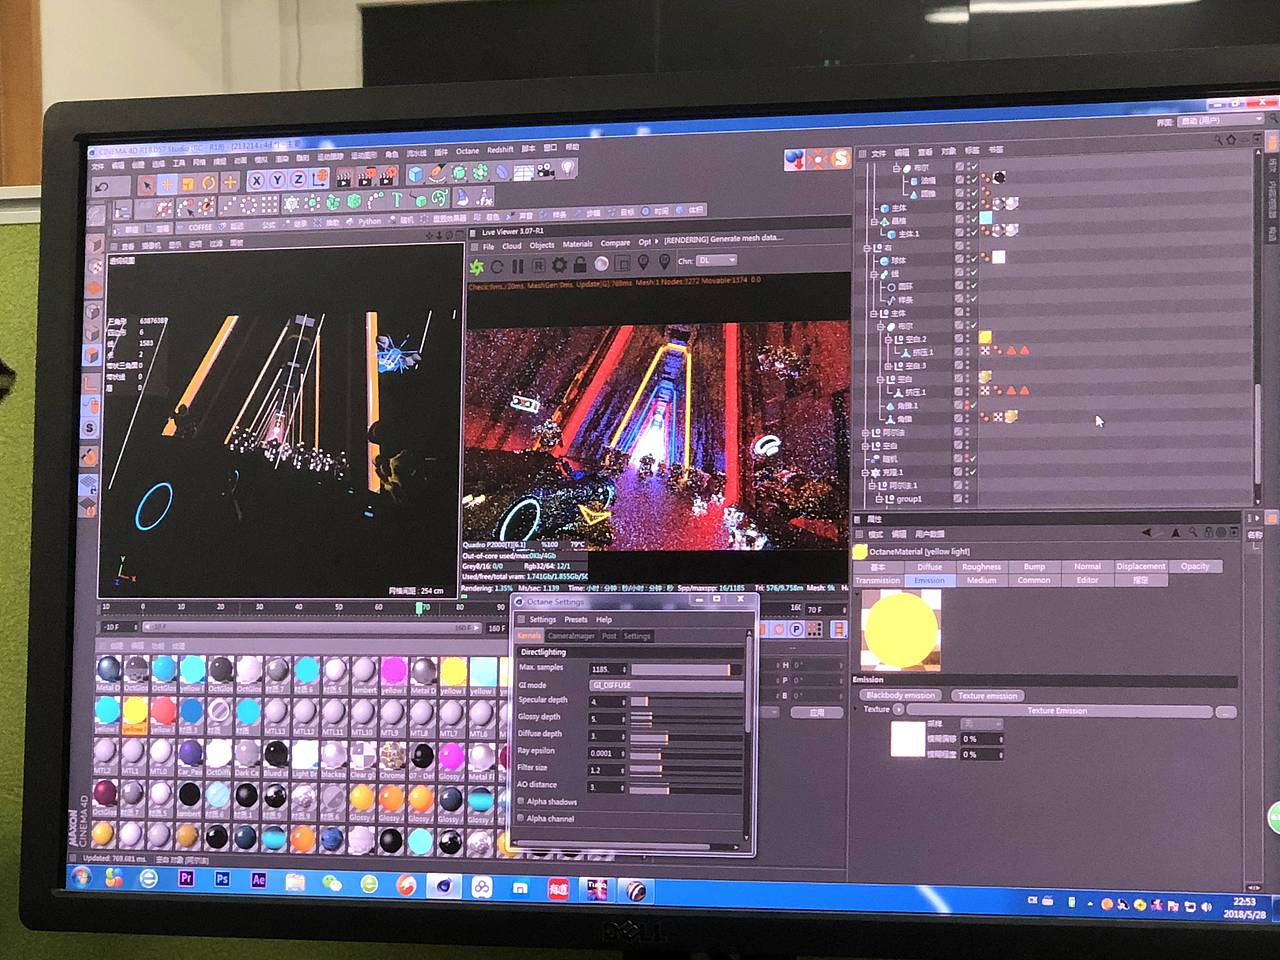The width and height of the screenshot is (1280, 960).
Task: Open After Effects from the taskbar
Action: [x=258, y=879]
